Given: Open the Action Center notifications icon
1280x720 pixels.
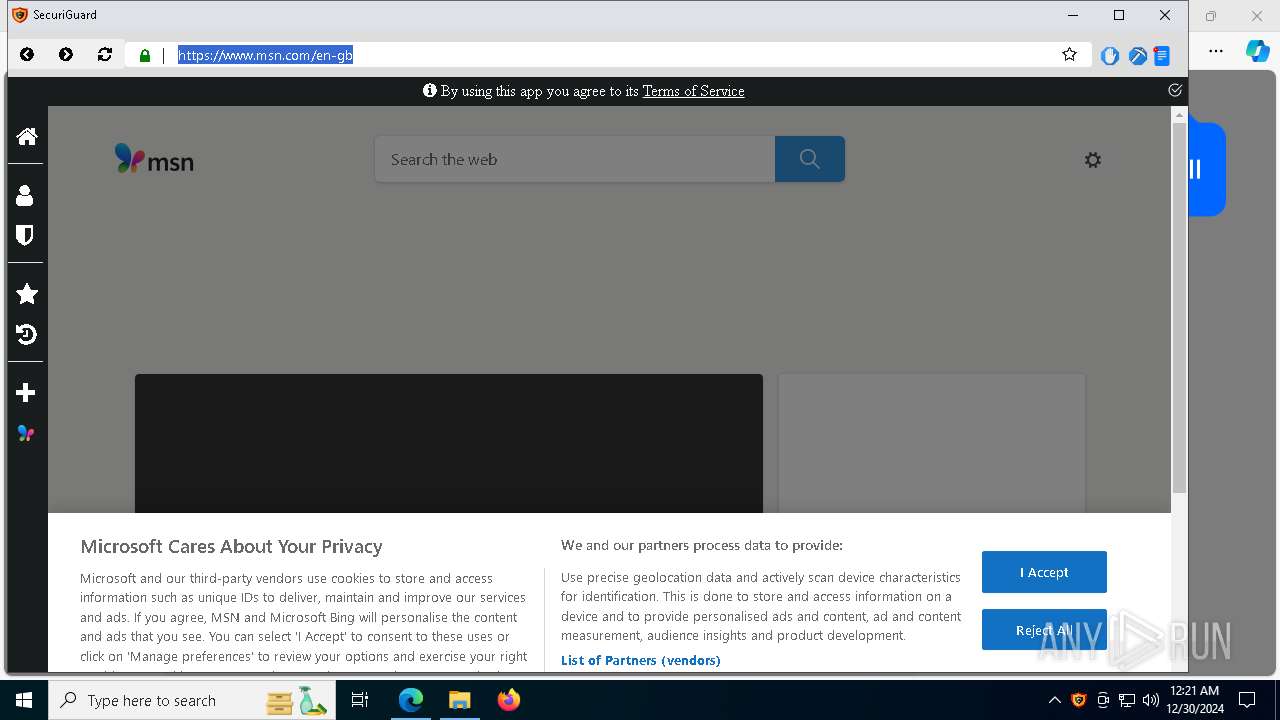Looking at the screenshot, I should [1247, 700].
